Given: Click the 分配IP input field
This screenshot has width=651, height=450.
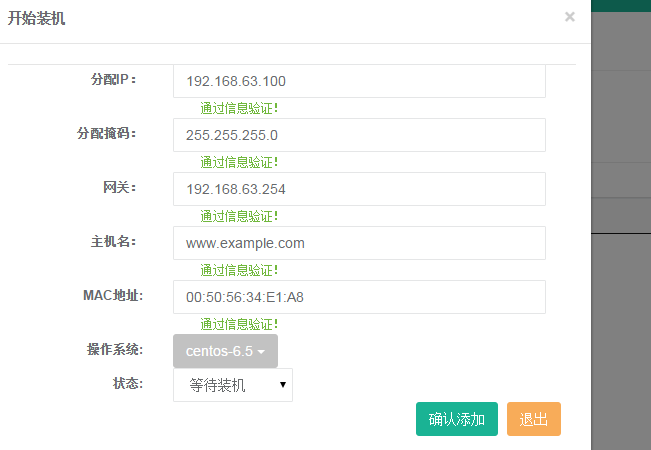Looking at the screenshot, I should [x=359, y=81].
